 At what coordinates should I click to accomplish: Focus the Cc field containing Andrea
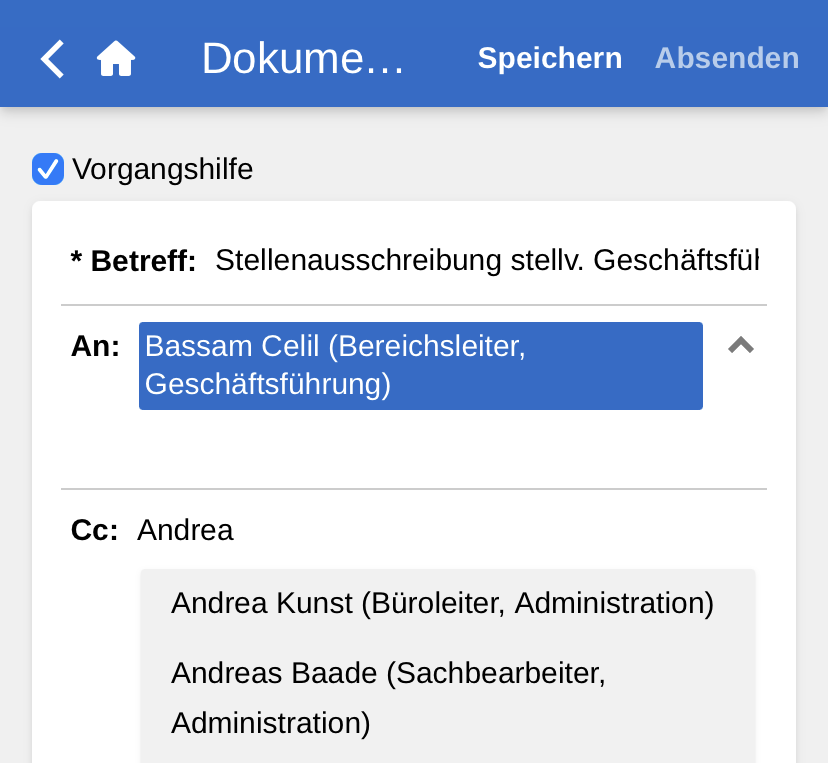point(440,530)
